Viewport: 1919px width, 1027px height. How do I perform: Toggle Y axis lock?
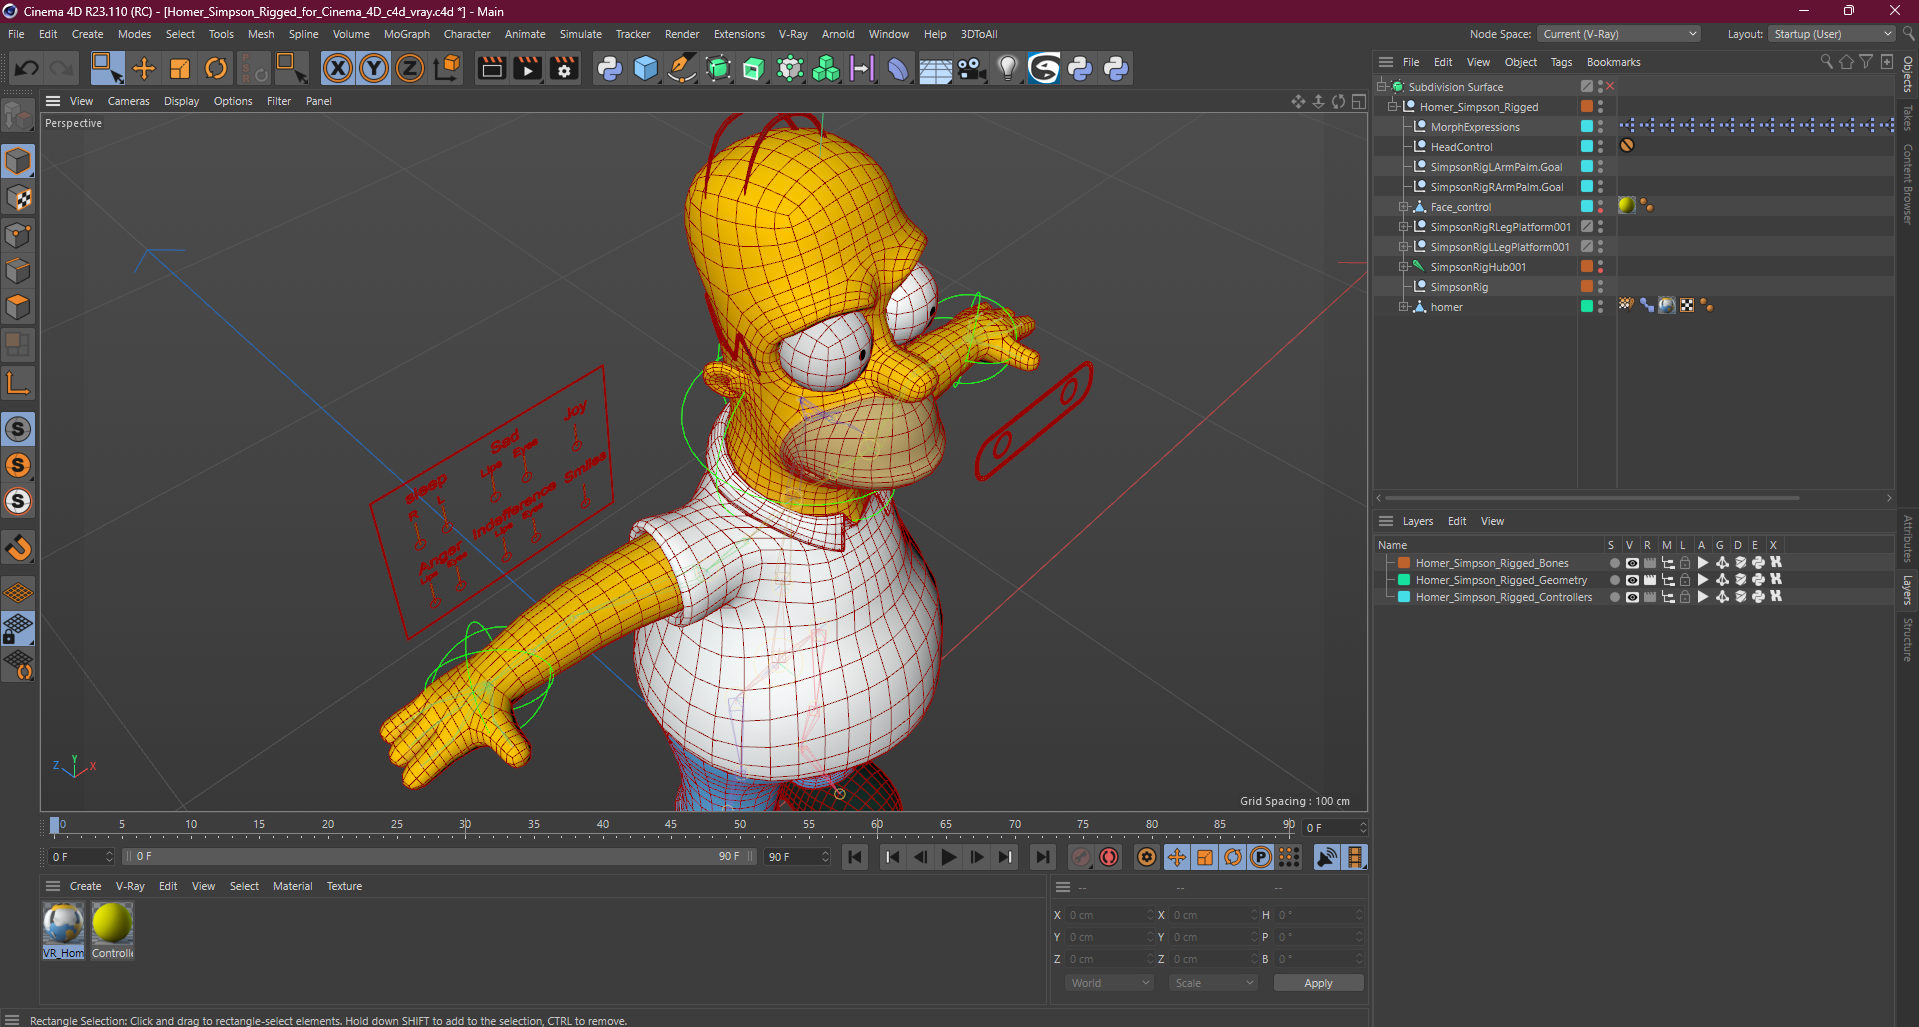374,68
